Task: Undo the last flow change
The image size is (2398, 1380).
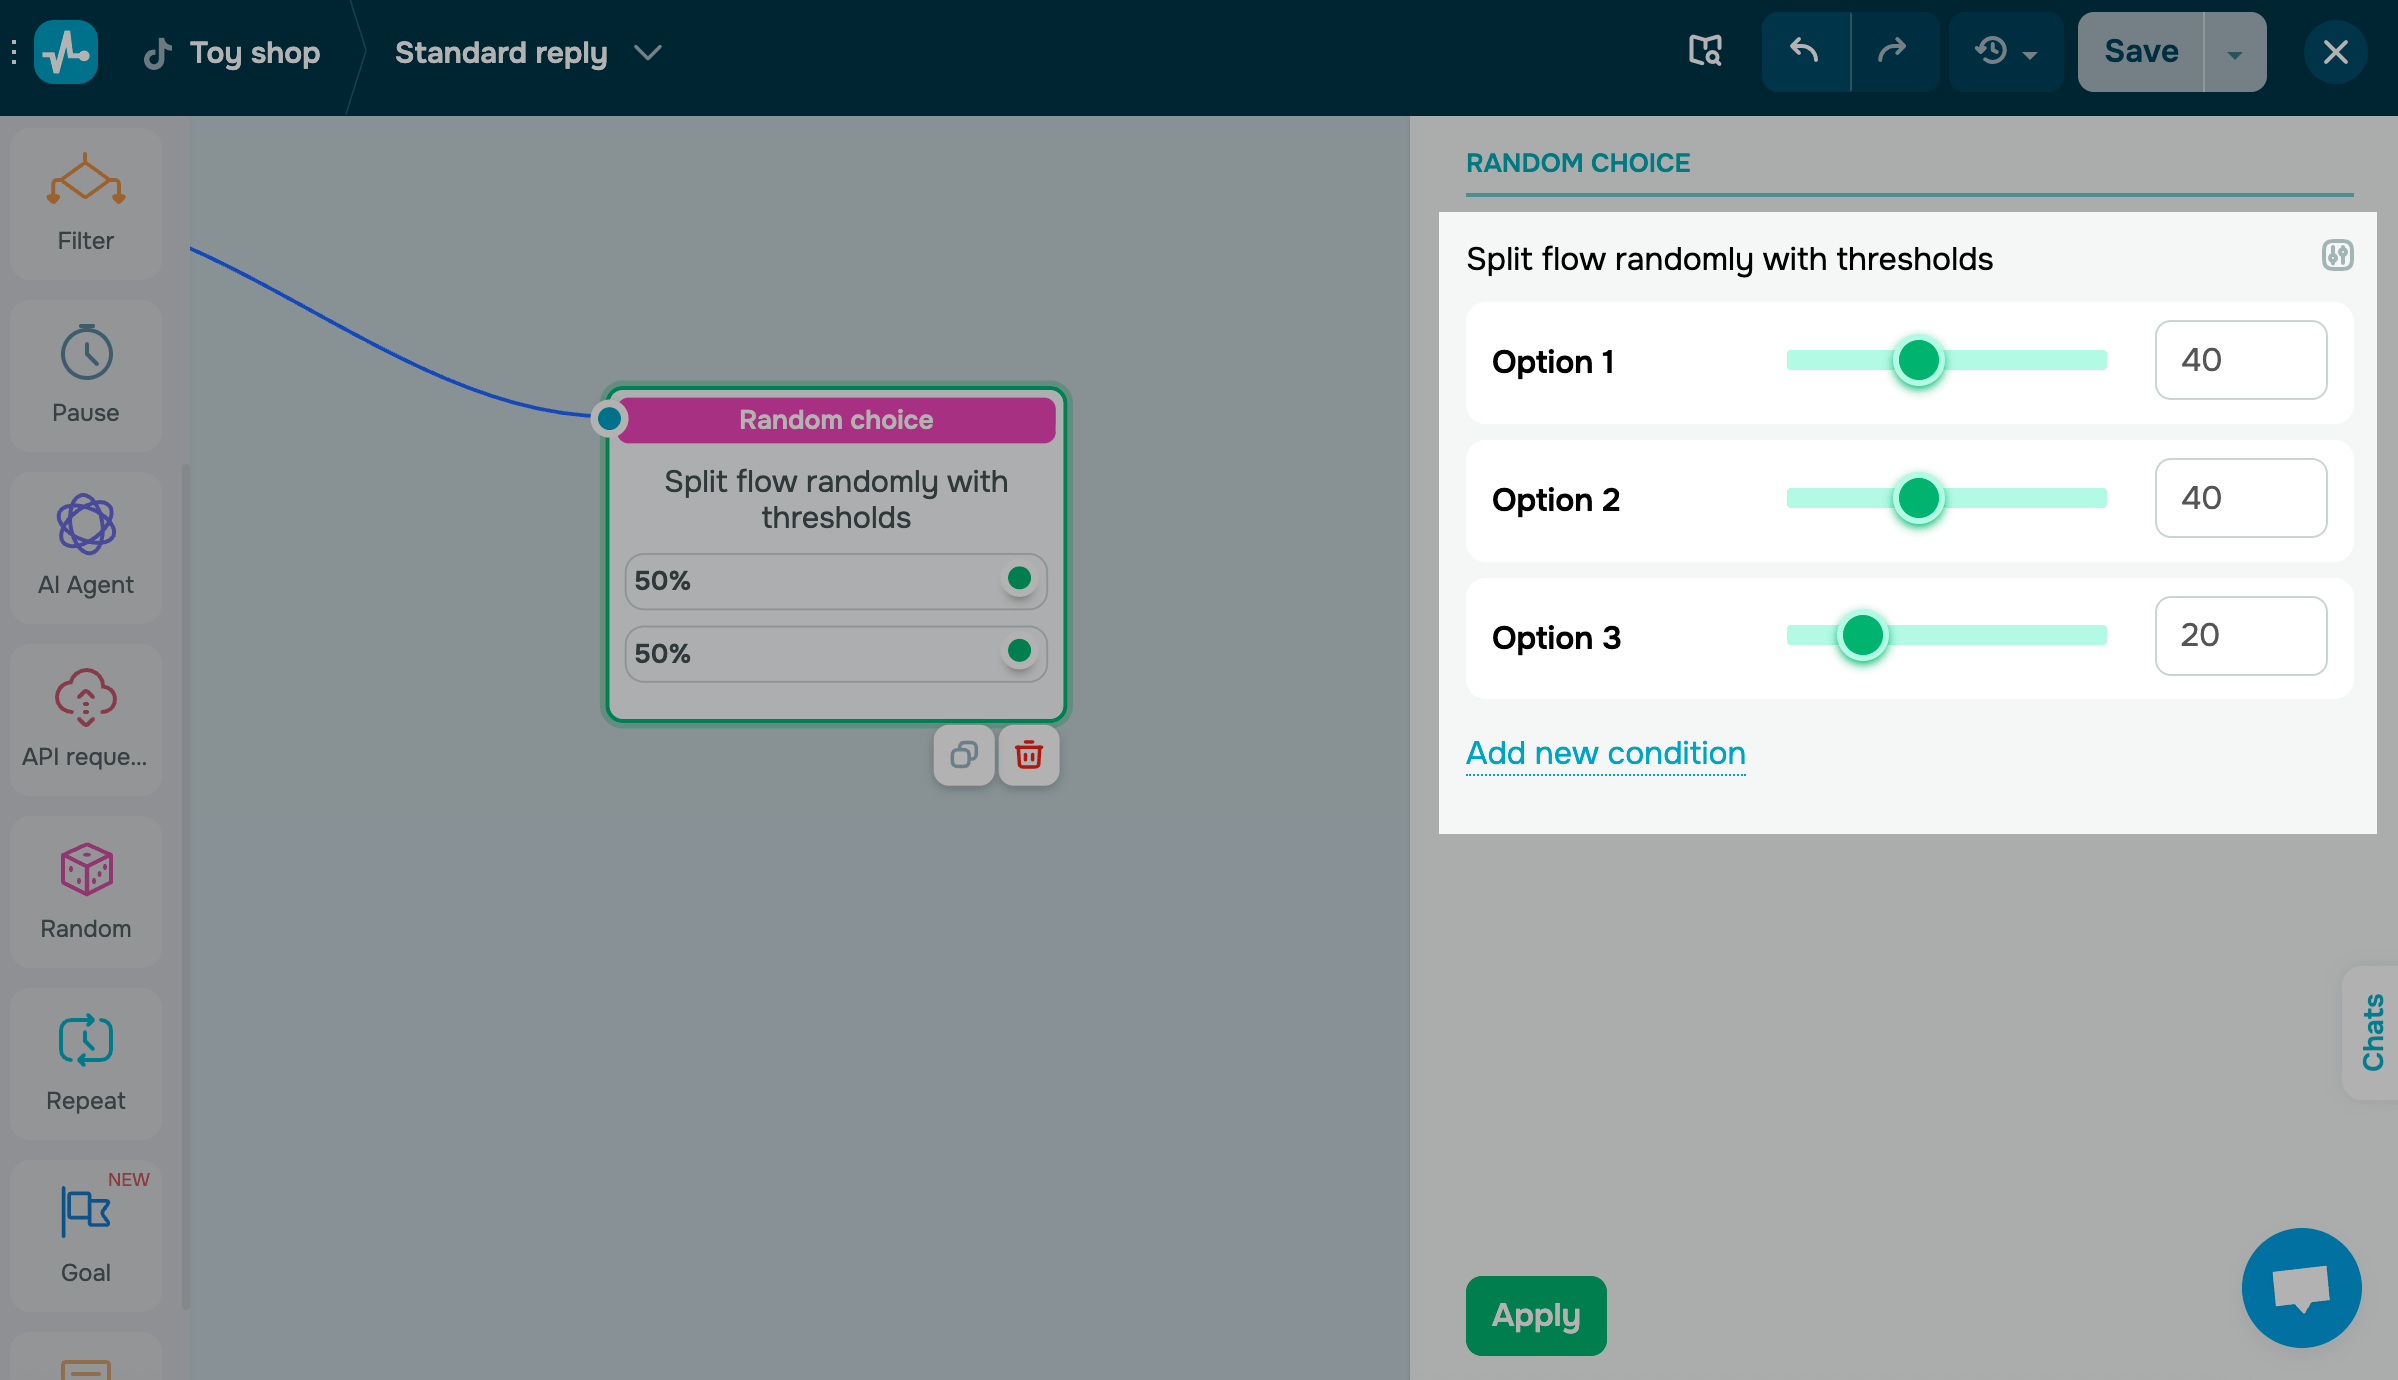Action: (x=1806, y=51)
